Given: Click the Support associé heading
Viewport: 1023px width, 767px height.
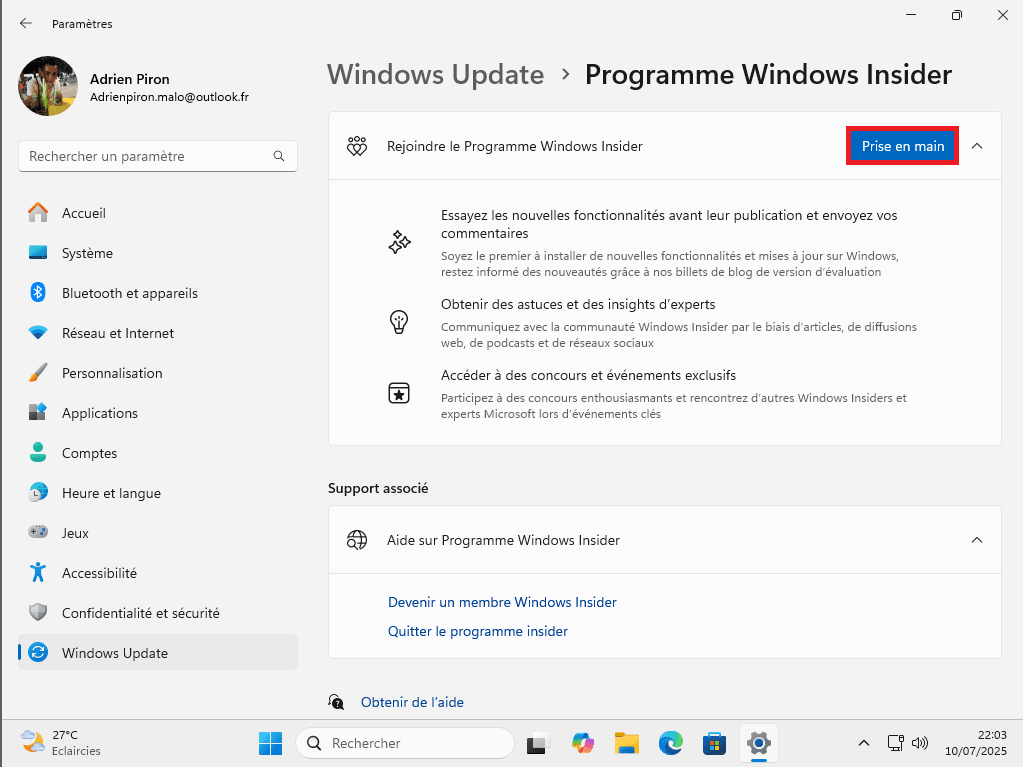Looking at the screenshot, I should pos(378,489).
